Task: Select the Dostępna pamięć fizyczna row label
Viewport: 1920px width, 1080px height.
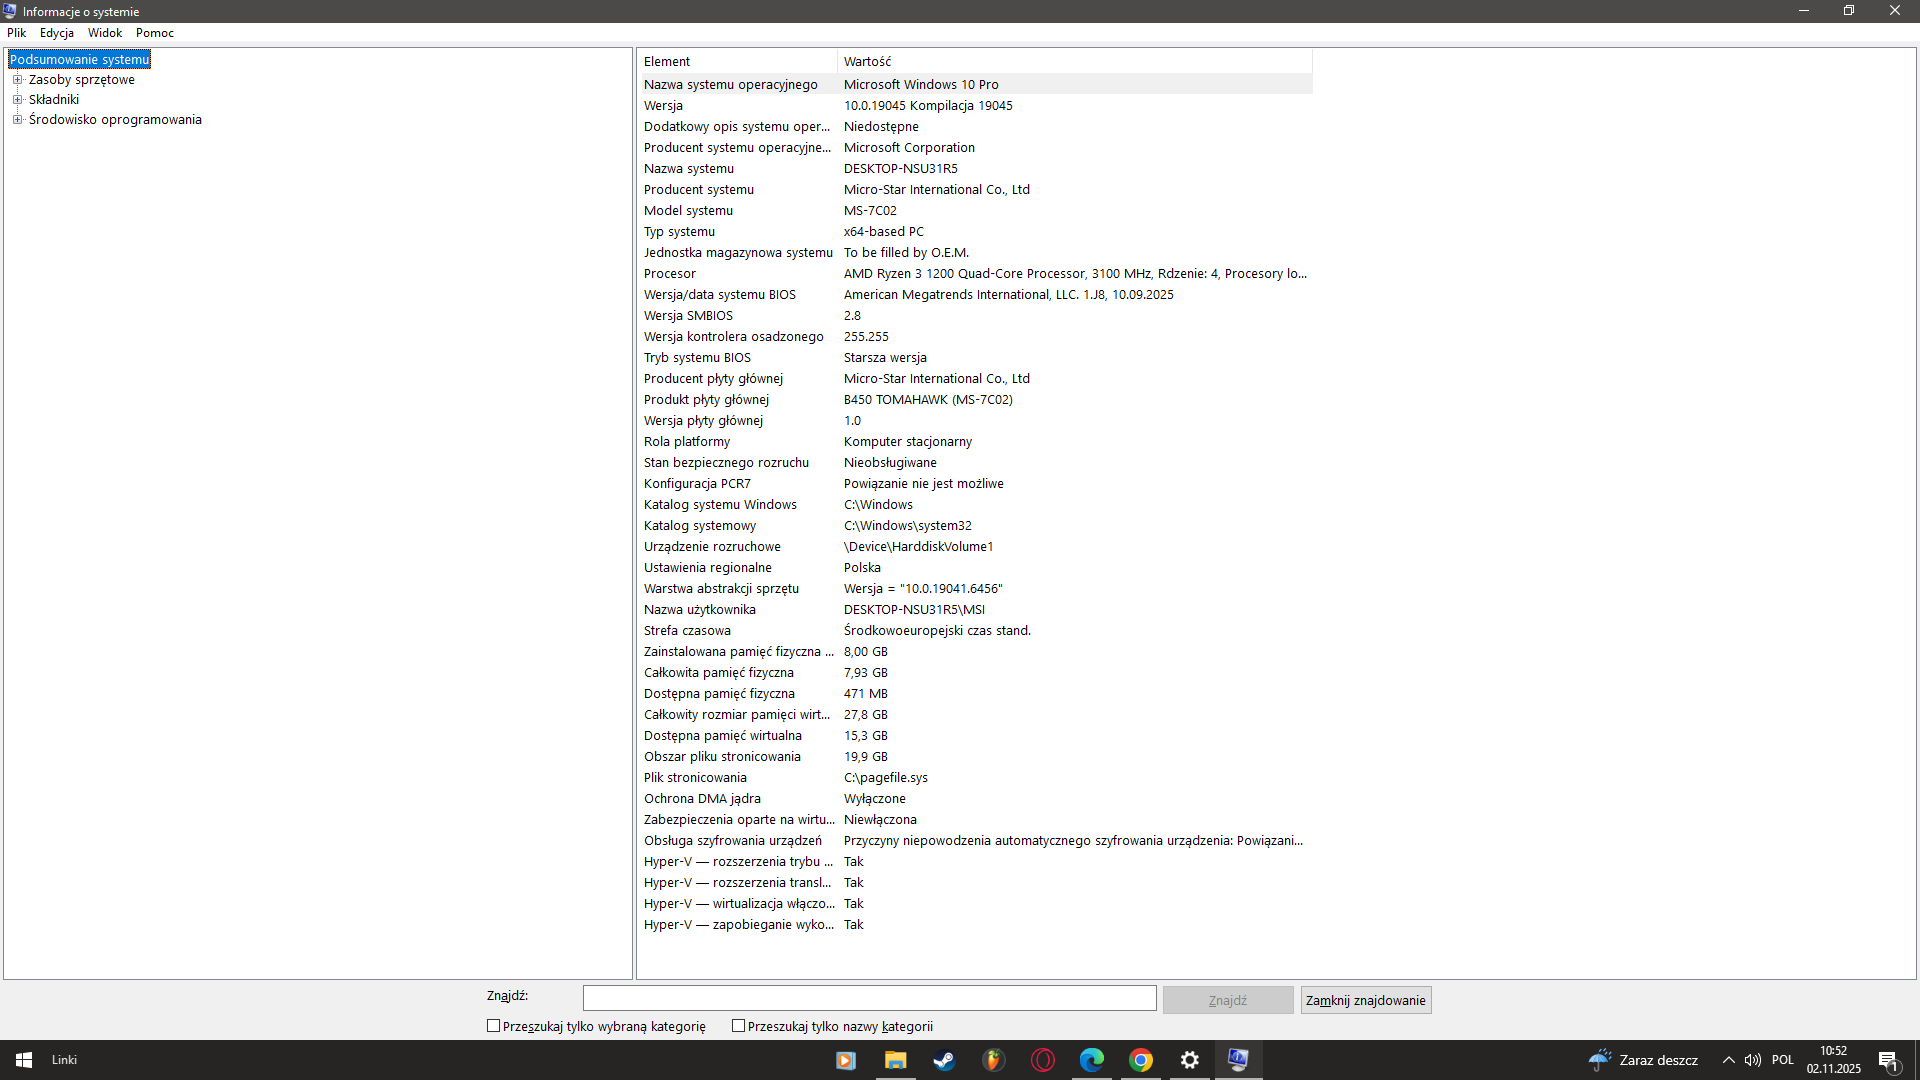Action: click(719, 694)
